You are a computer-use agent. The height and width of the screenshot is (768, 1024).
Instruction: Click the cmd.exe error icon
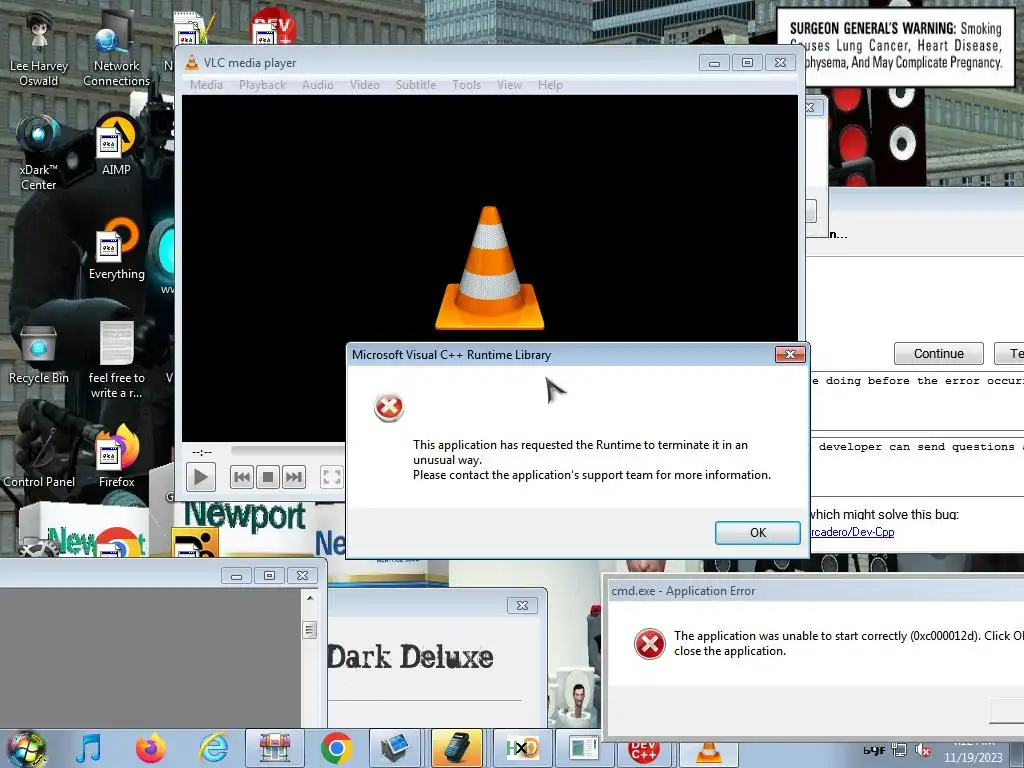click(650, 644)
